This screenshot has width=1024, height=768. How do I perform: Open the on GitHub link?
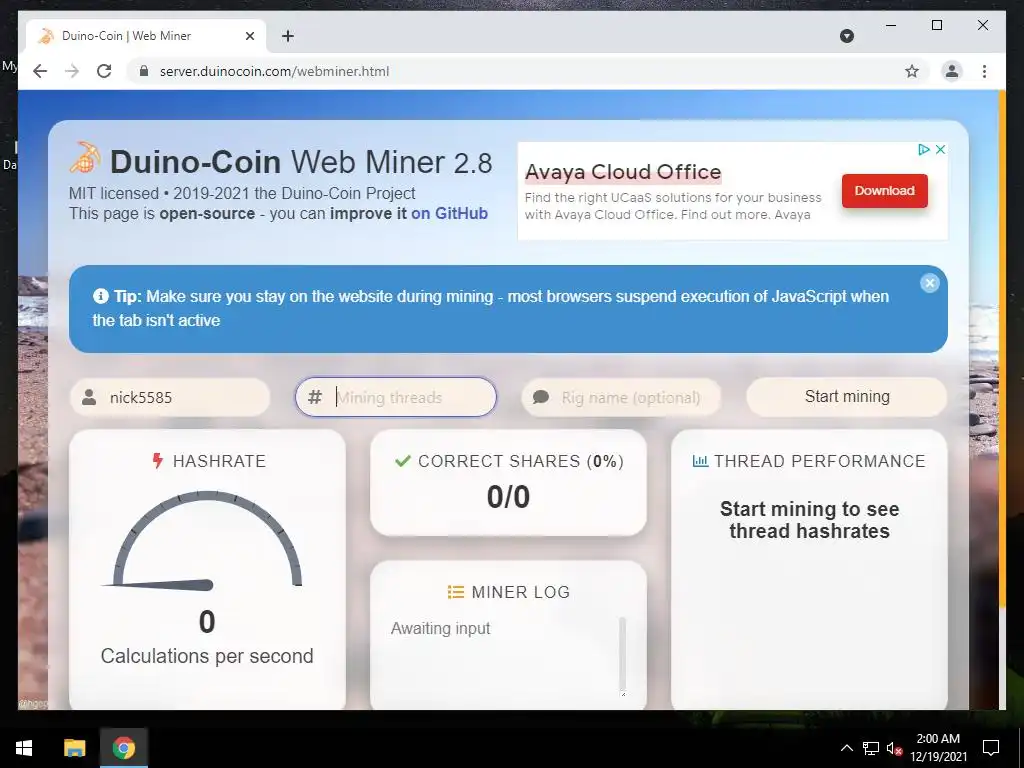[449, 214]
